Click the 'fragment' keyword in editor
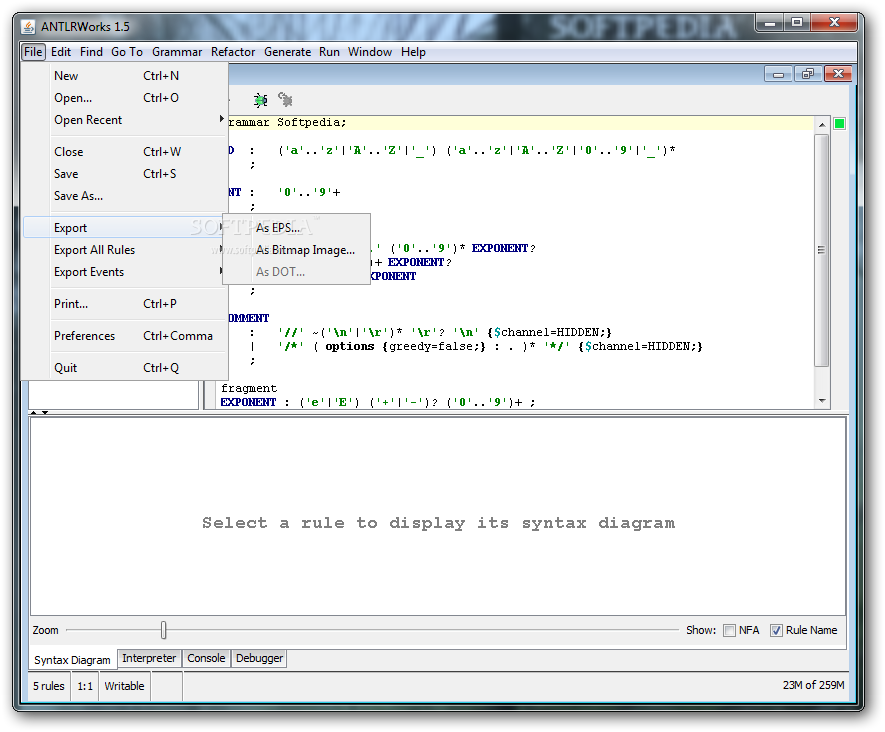 [249, 388]
